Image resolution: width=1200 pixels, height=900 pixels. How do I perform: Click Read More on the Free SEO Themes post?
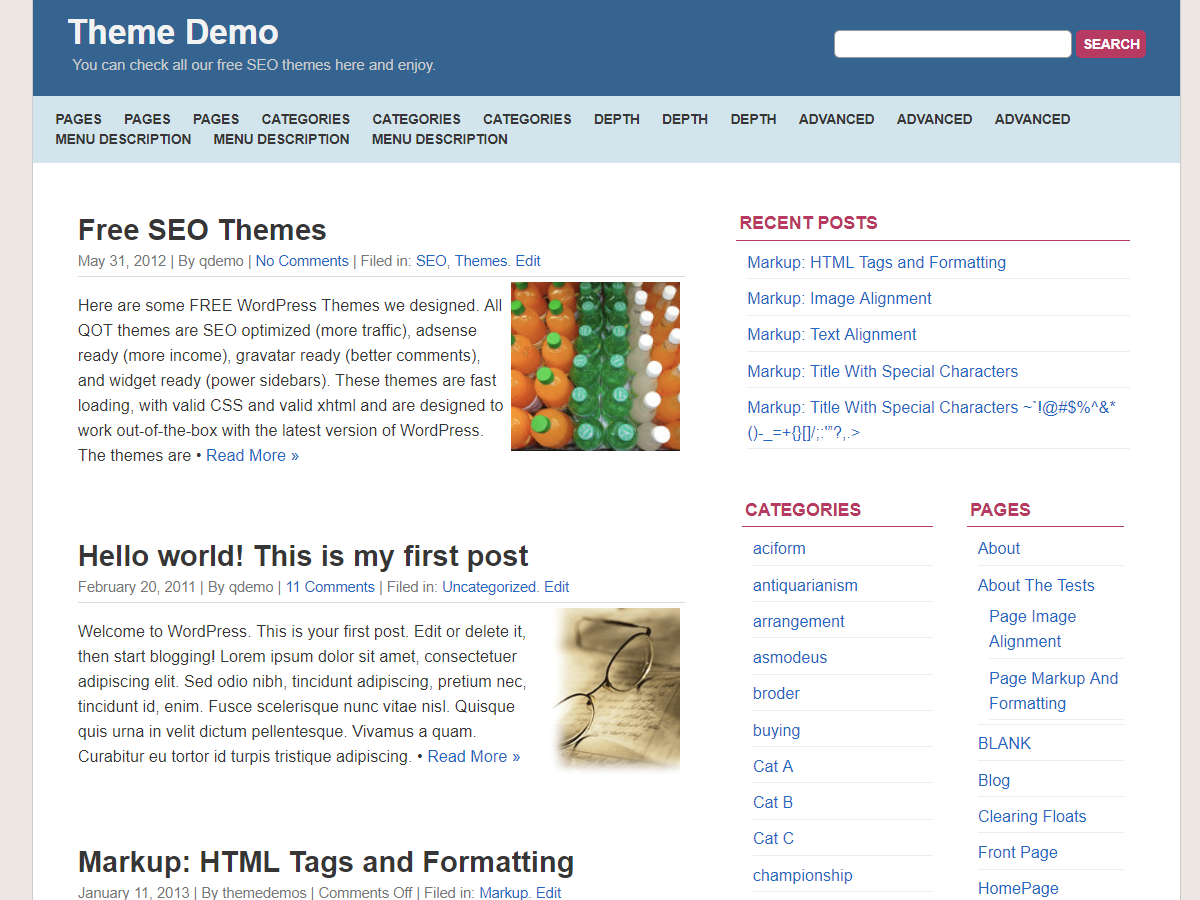point(252,455)
